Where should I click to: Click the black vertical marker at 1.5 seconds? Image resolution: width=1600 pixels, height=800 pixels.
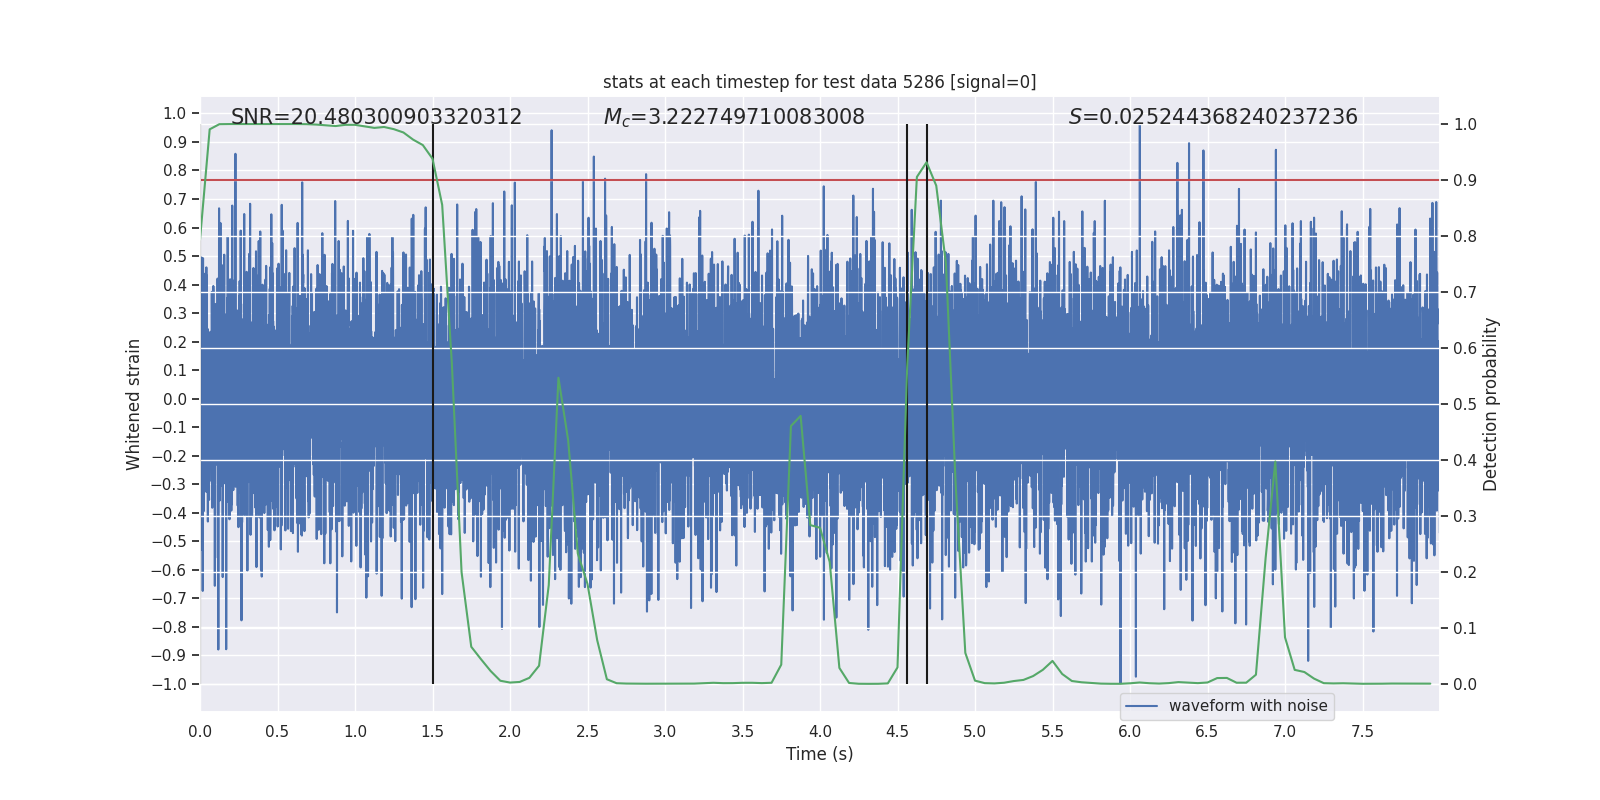click(x=433, y=404)
